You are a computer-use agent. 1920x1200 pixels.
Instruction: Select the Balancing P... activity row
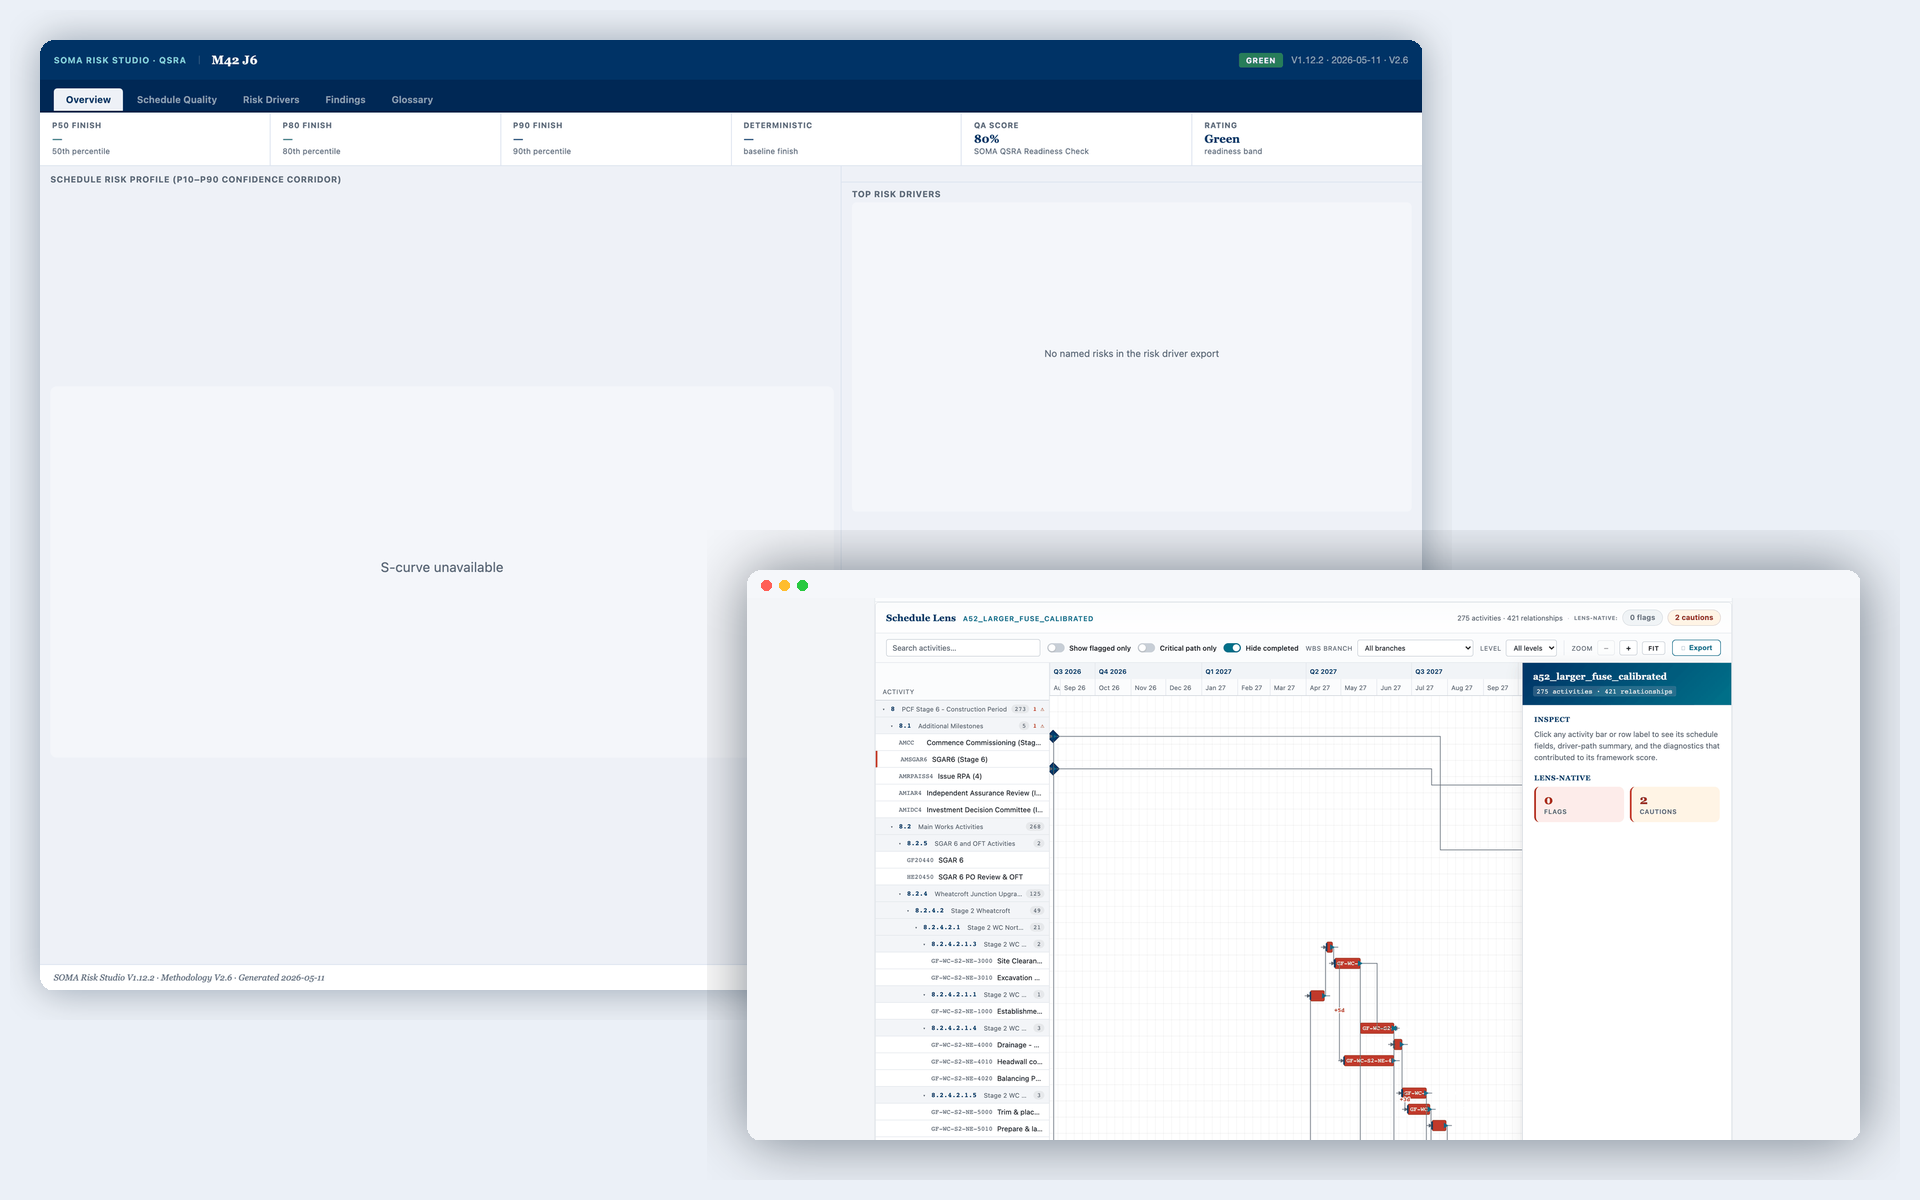pyautogui.click(x=962, y=1078)
